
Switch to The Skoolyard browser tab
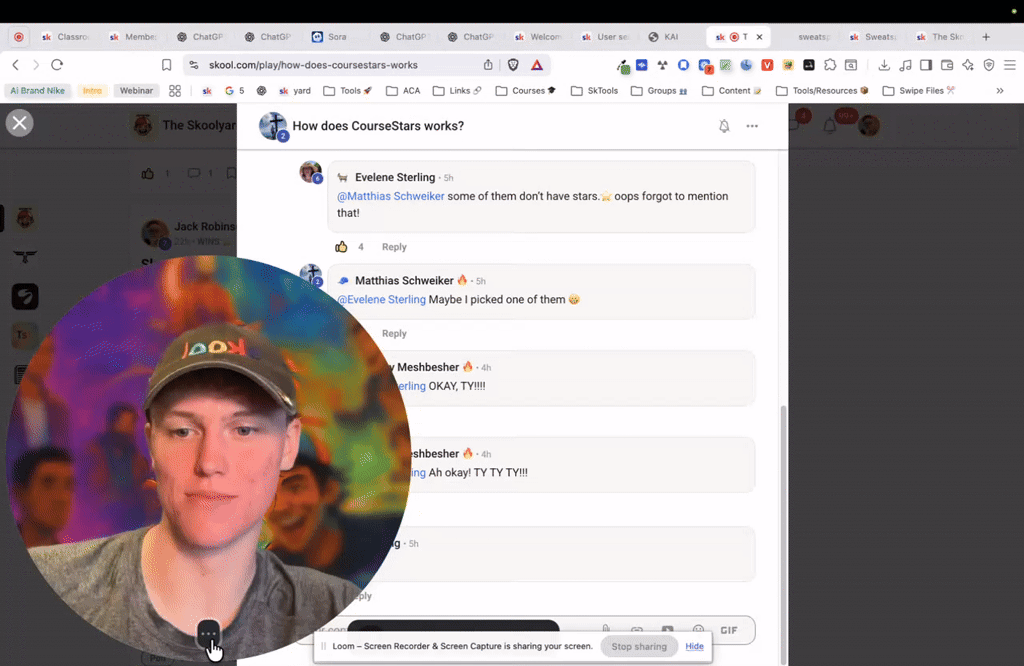(x=940, y=37)
